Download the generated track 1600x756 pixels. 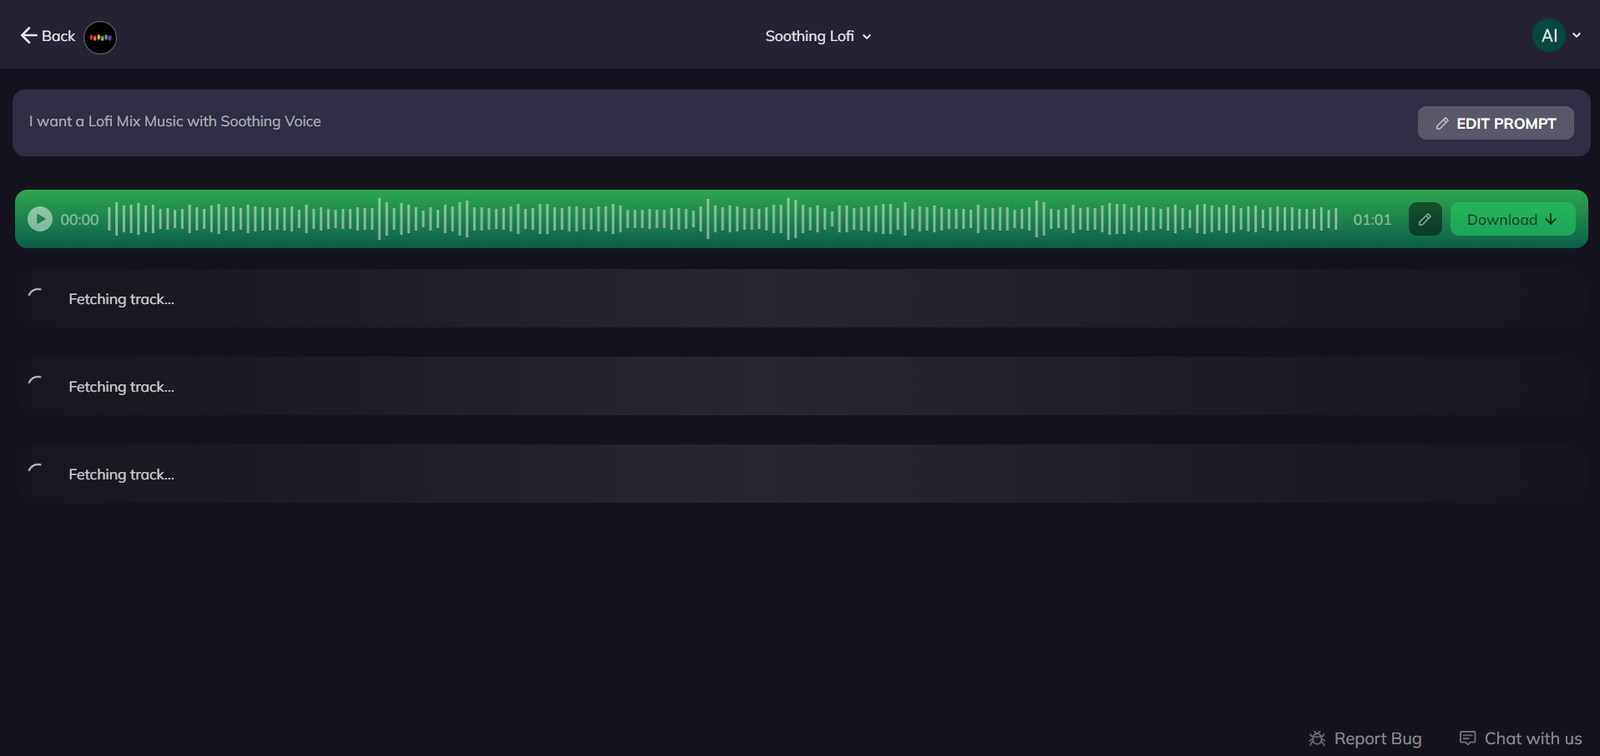tap(1511, 219)
